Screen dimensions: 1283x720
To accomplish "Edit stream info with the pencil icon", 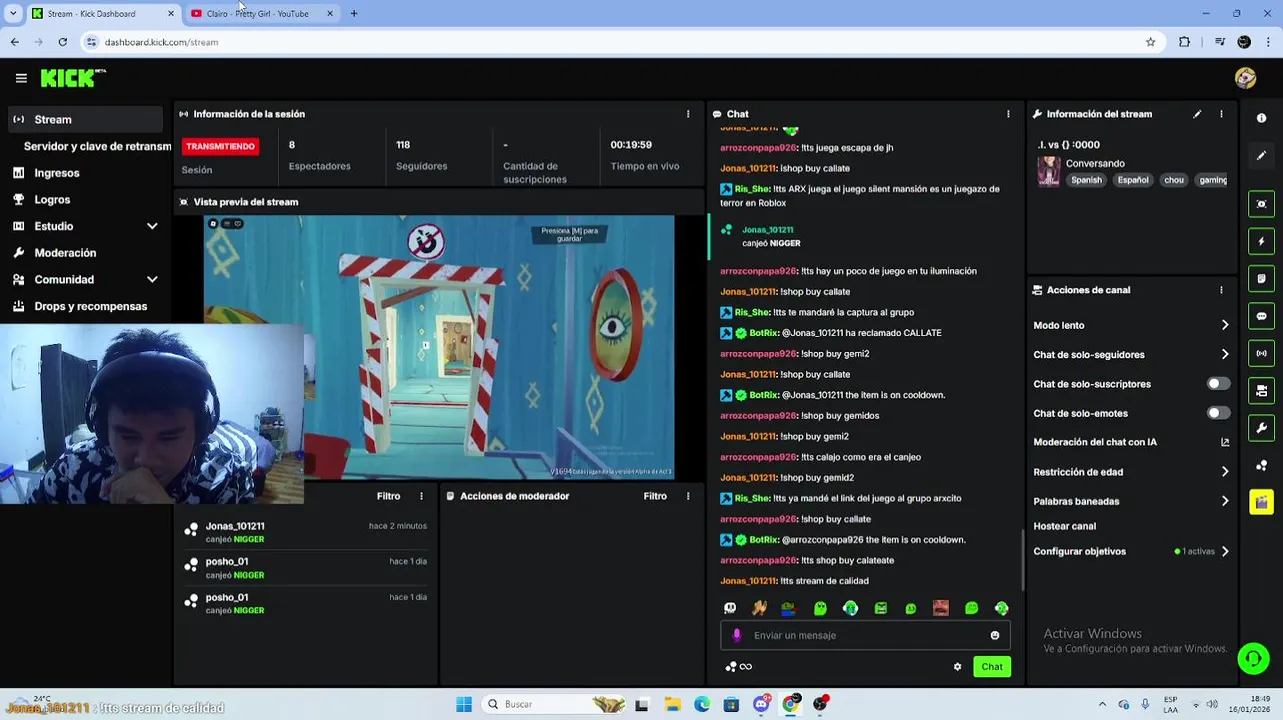I will point(1197,114).
